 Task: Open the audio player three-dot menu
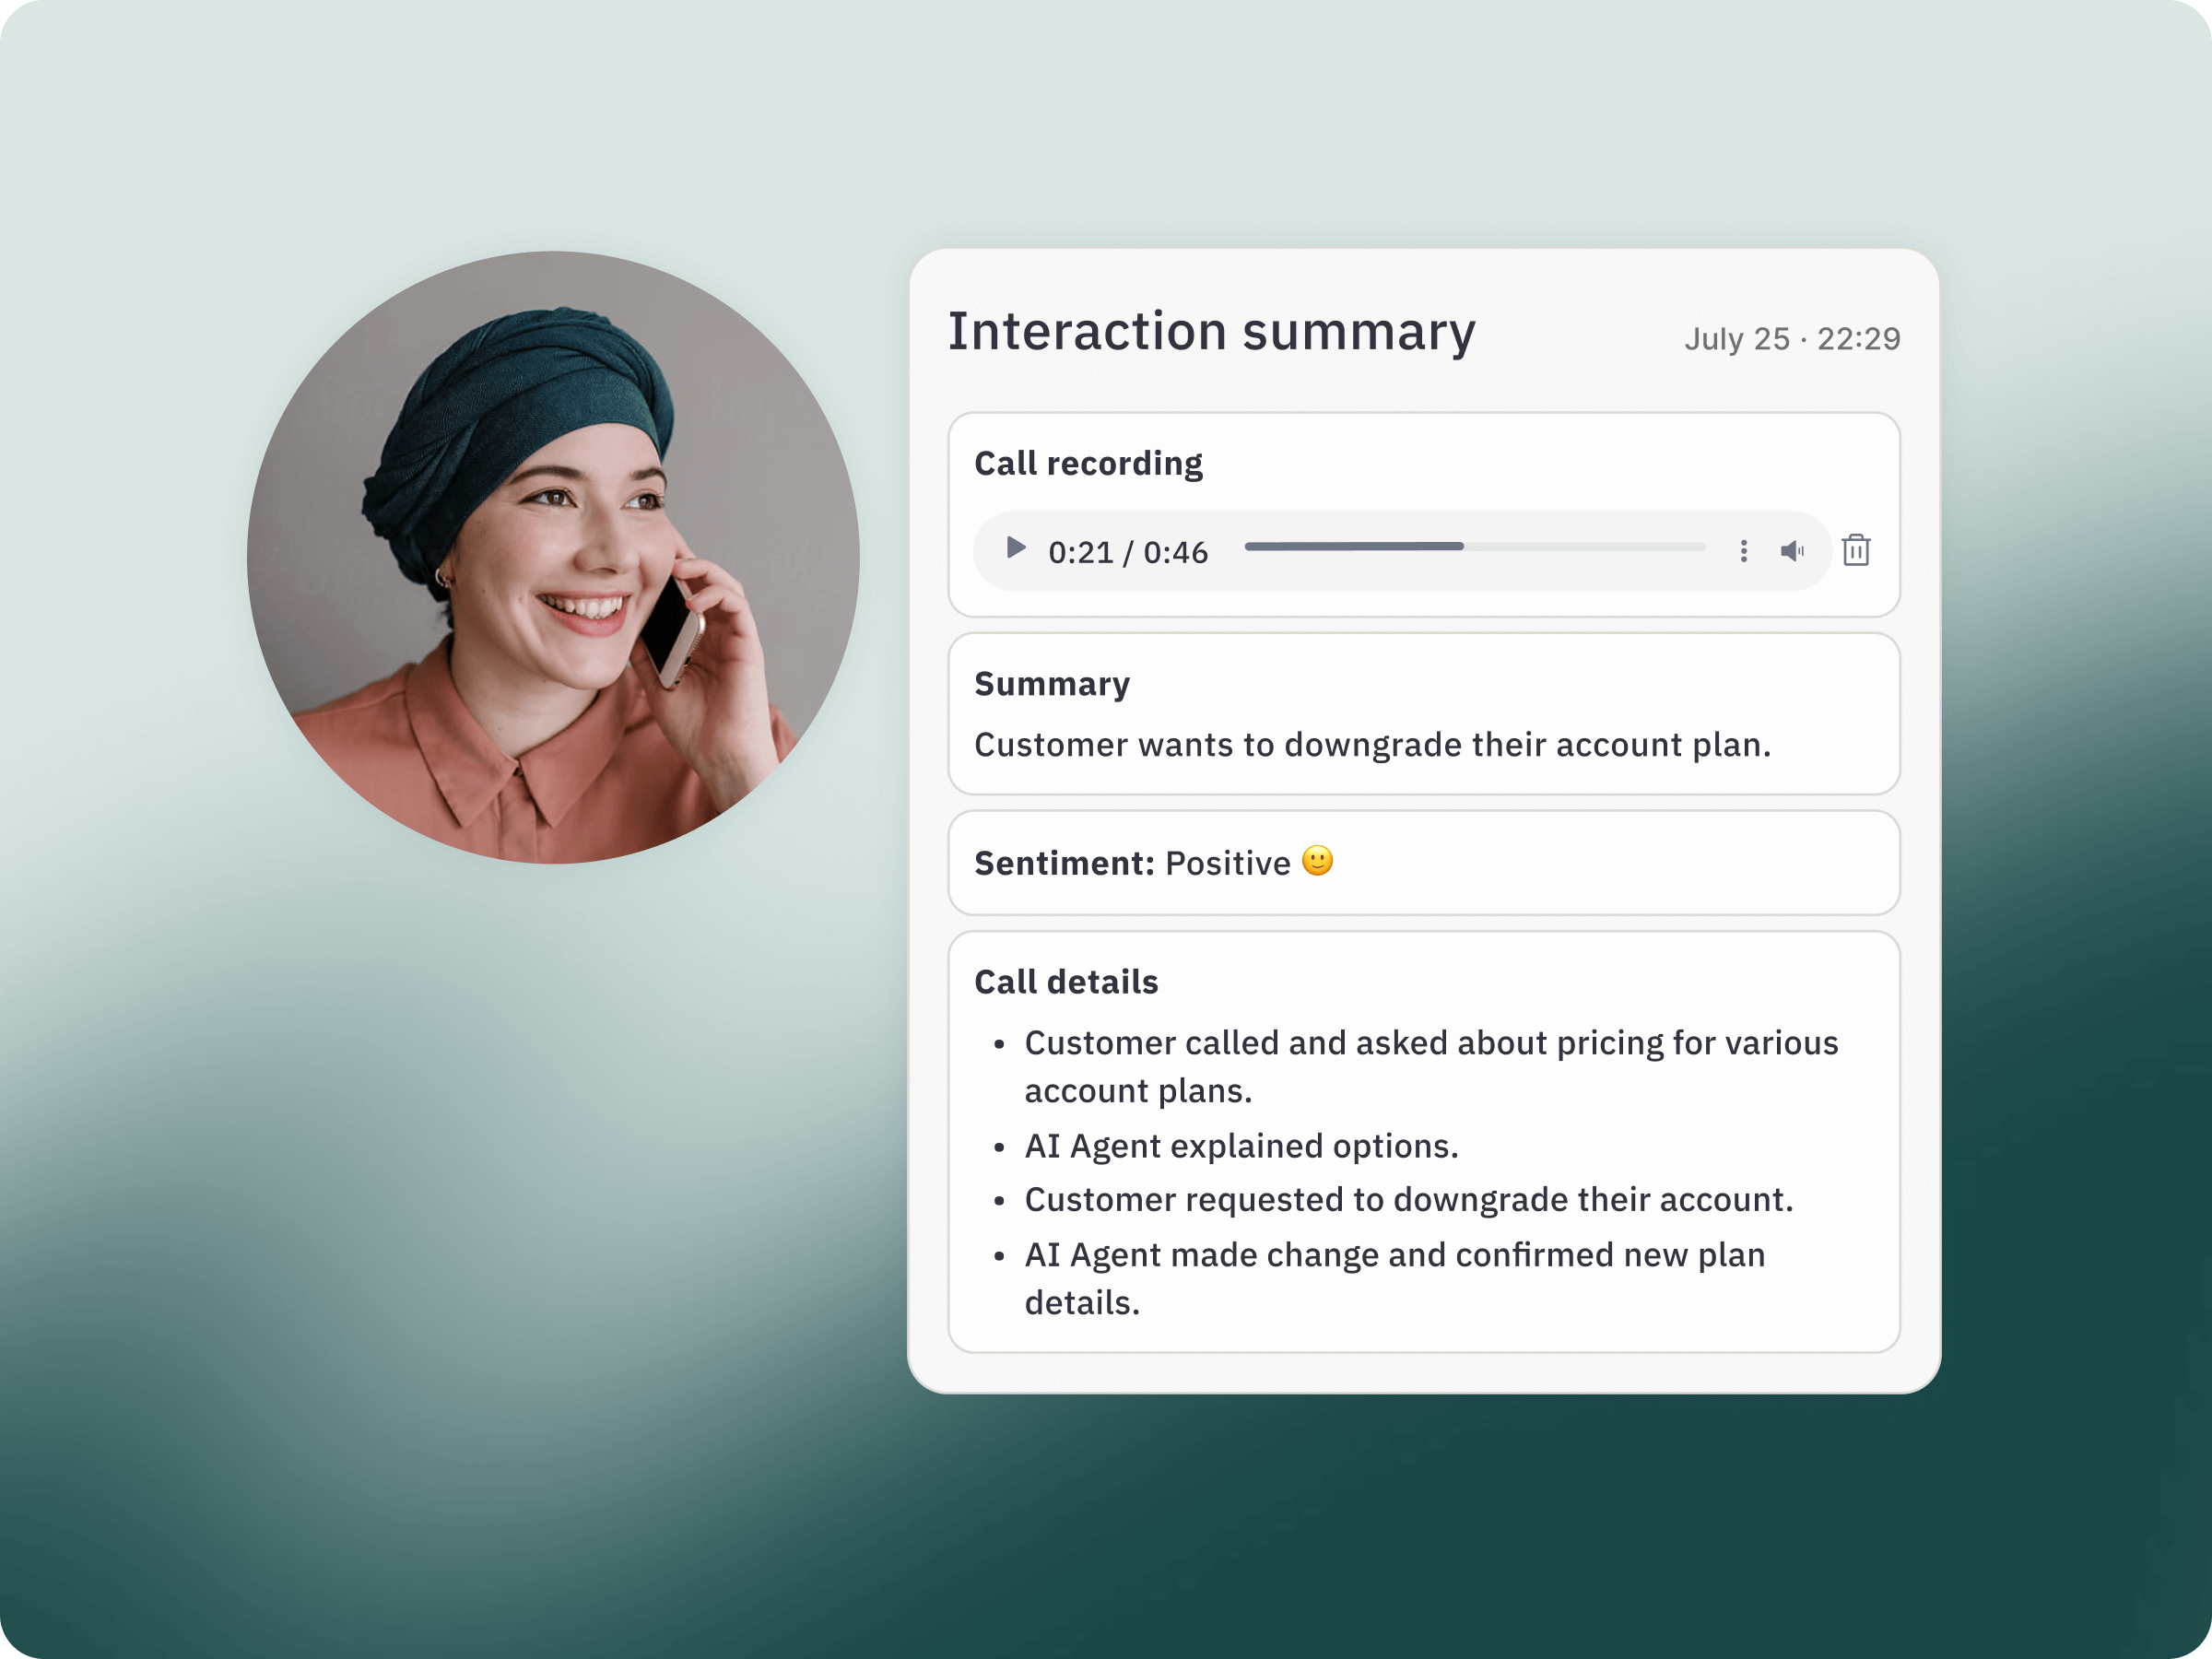(1743, 551)
